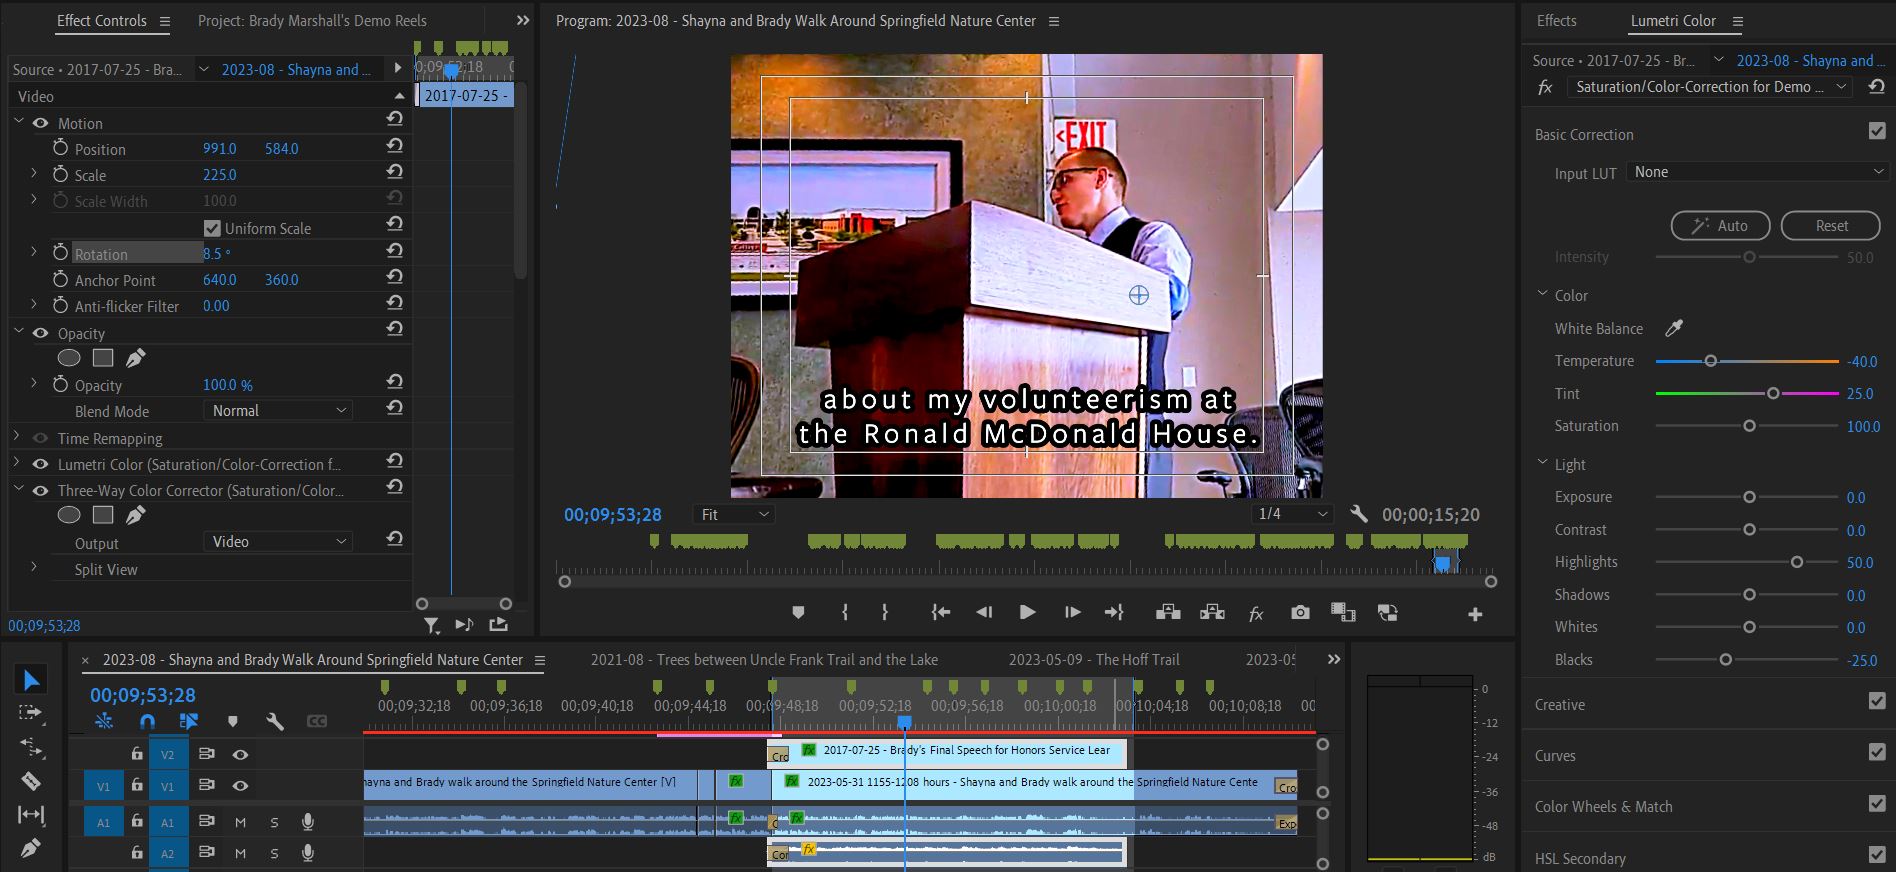This screenshot has height=872, width=1896.
Task: Toggle Lumetri Color effect visibility
Action: tap(40, 464)
